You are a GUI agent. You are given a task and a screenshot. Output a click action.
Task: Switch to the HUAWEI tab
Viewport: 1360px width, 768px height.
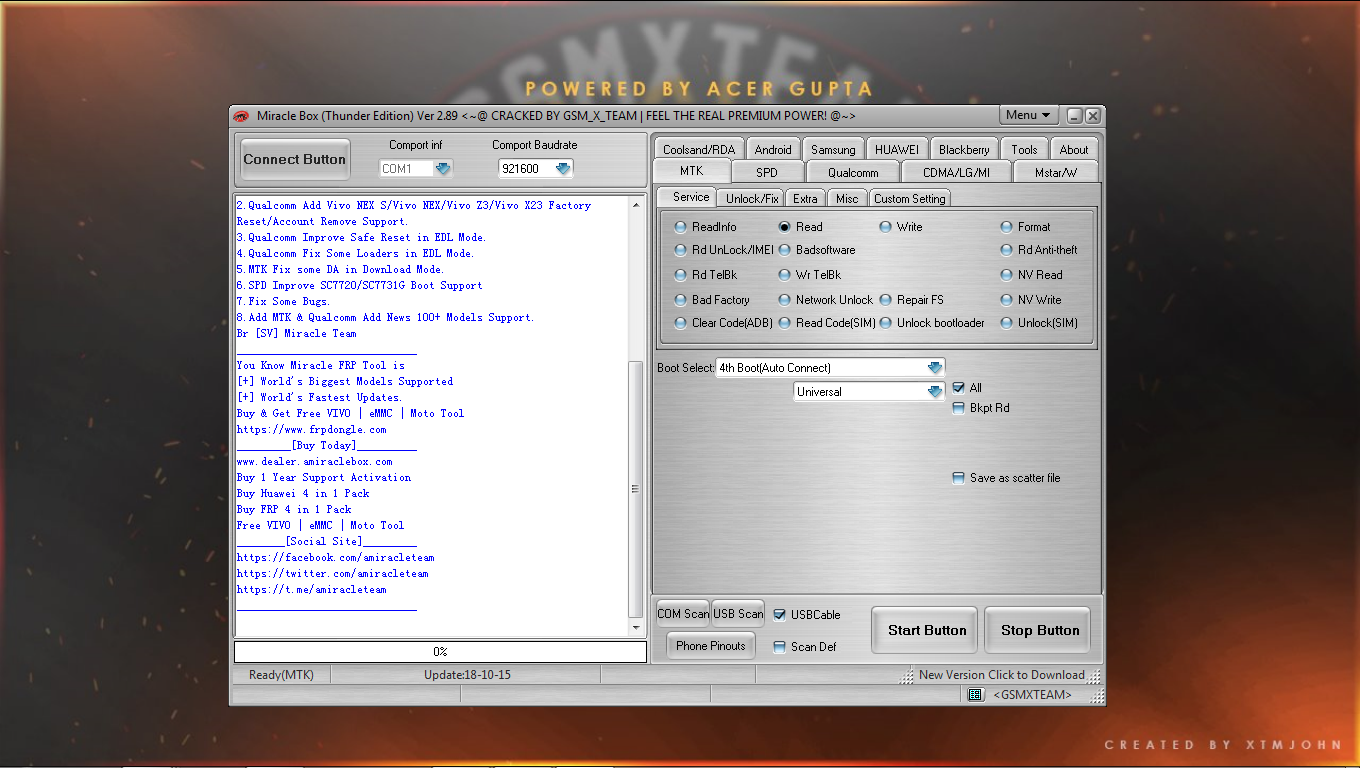click(x=897, y=149)
